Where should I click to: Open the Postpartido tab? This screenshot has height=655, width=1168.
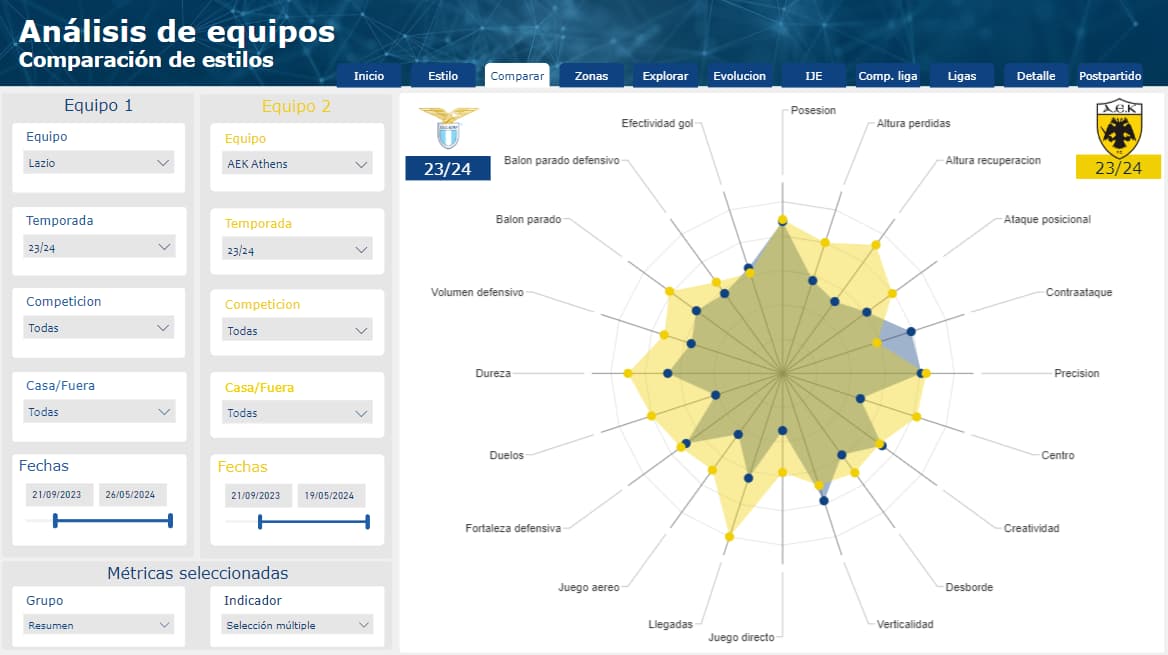1110,76
